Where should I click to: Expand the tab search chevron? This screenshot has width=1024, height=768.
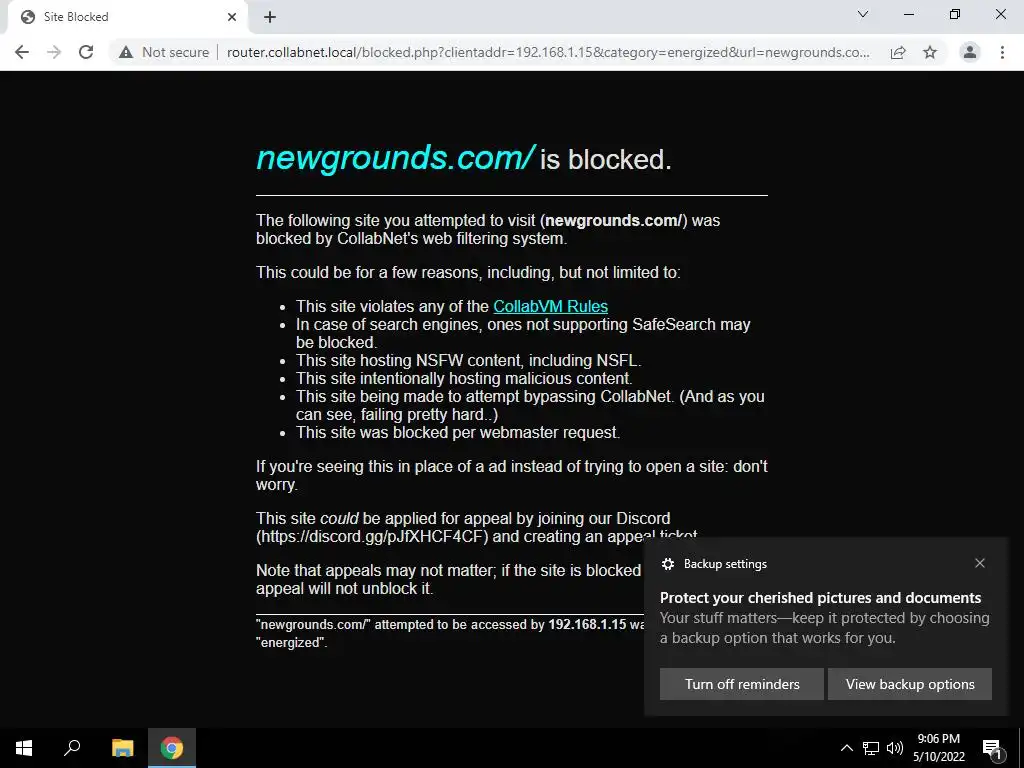[x=863, y=14]
